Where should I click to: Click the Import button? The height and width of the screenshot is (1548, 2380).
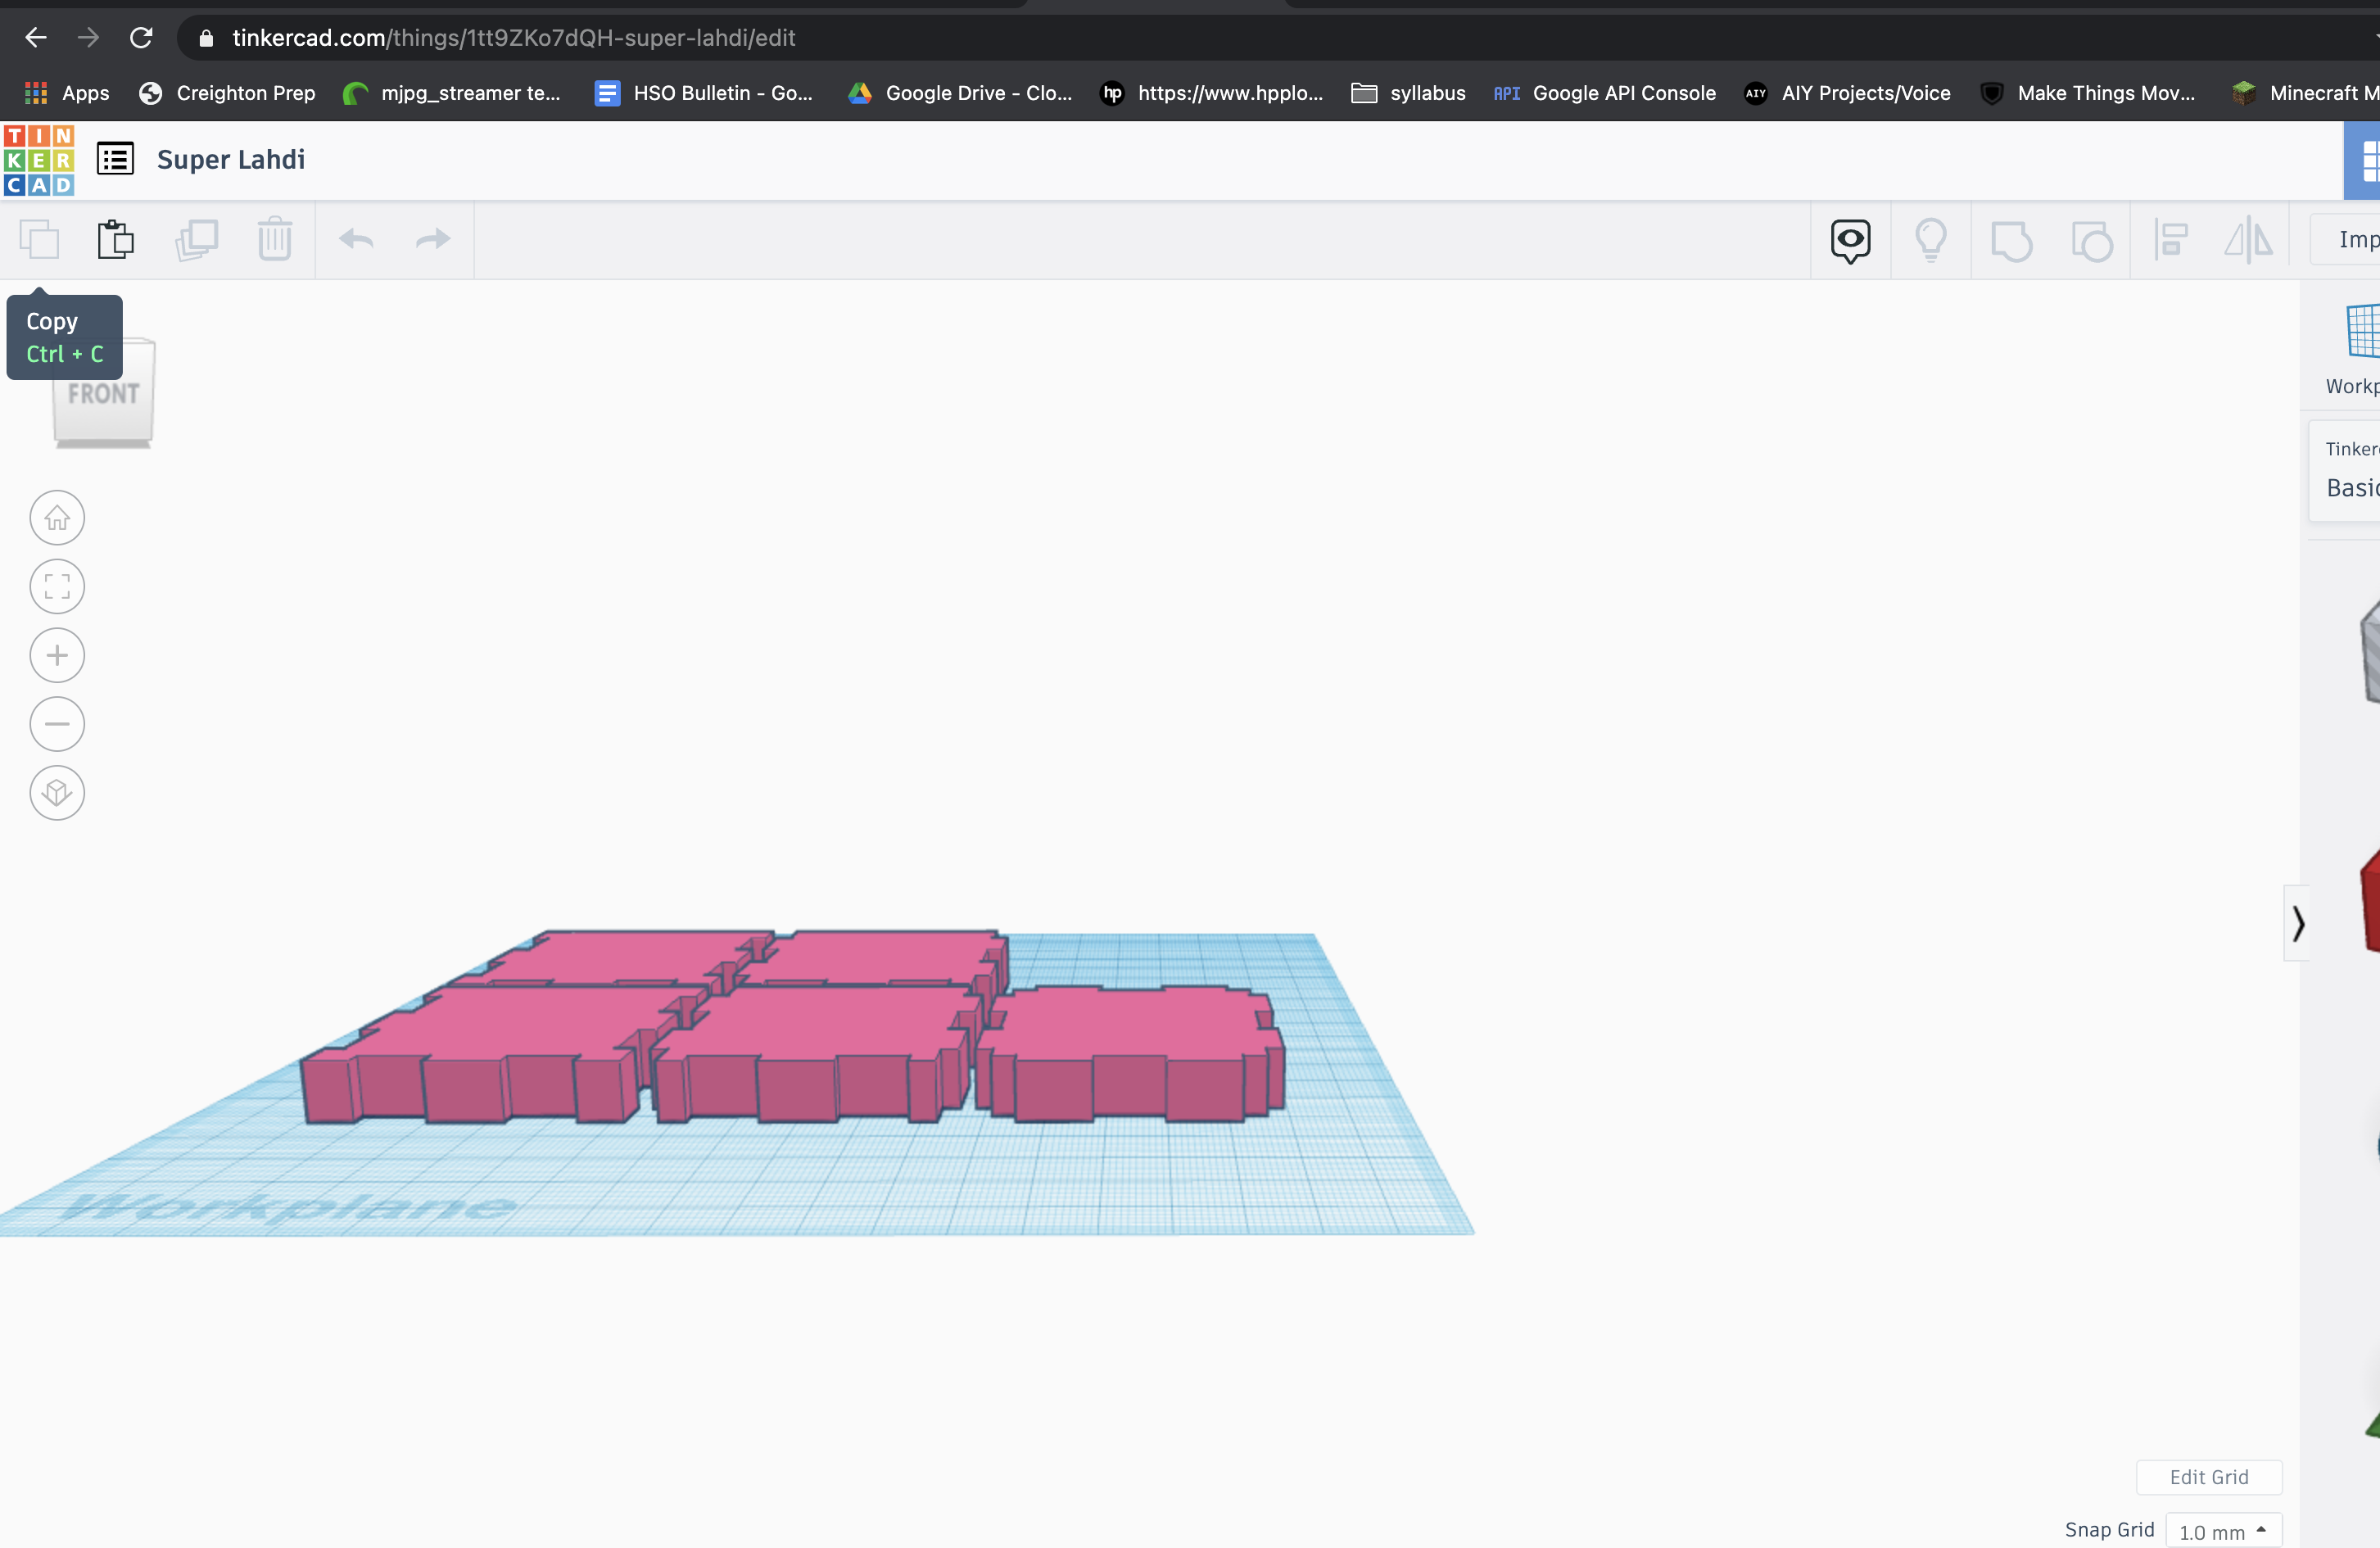(x=2346, y=239)
